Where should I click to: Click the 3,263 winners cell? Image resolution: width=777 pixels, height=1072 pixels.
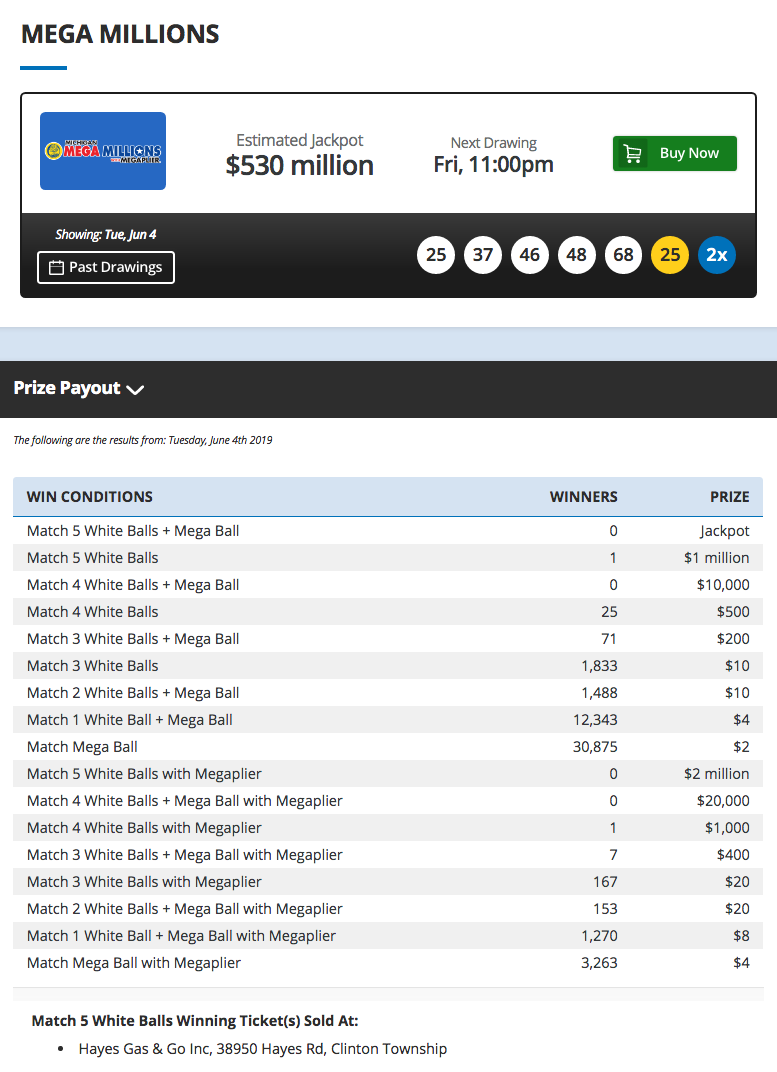[x=599, y=963]
